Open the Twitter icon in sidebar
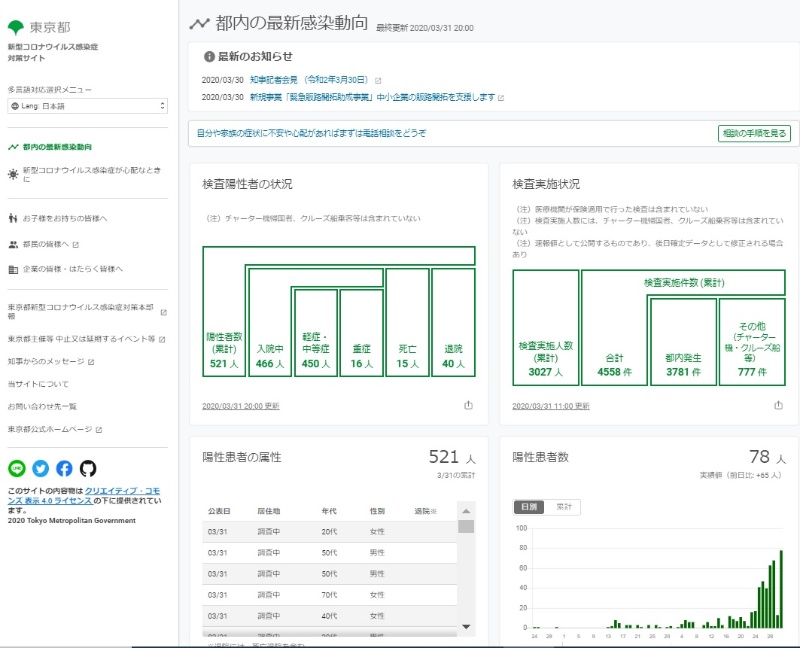 (40, 468)
